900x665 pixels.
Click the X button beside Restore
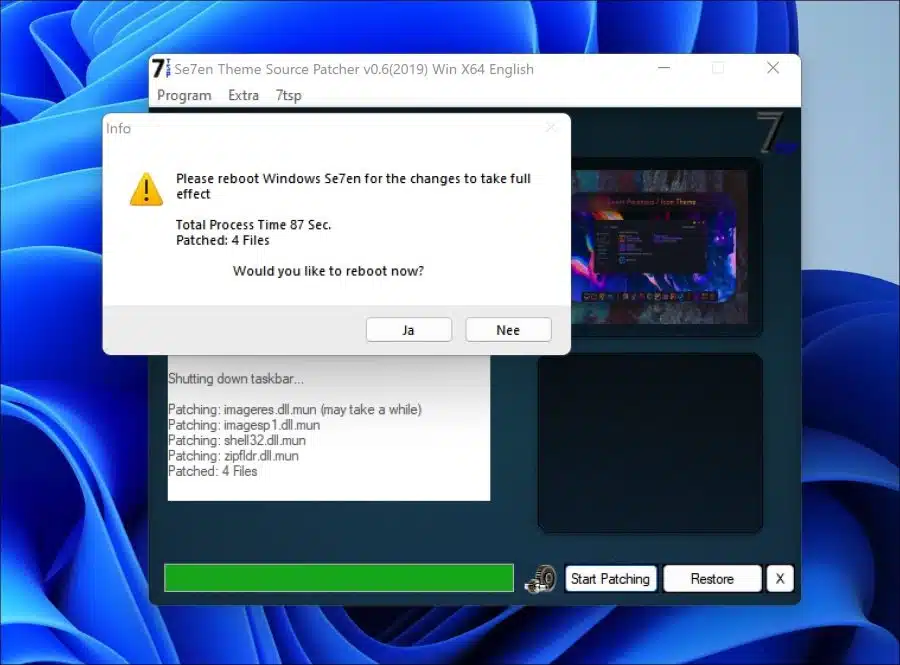pyautogui.click(x=779, y=578)
